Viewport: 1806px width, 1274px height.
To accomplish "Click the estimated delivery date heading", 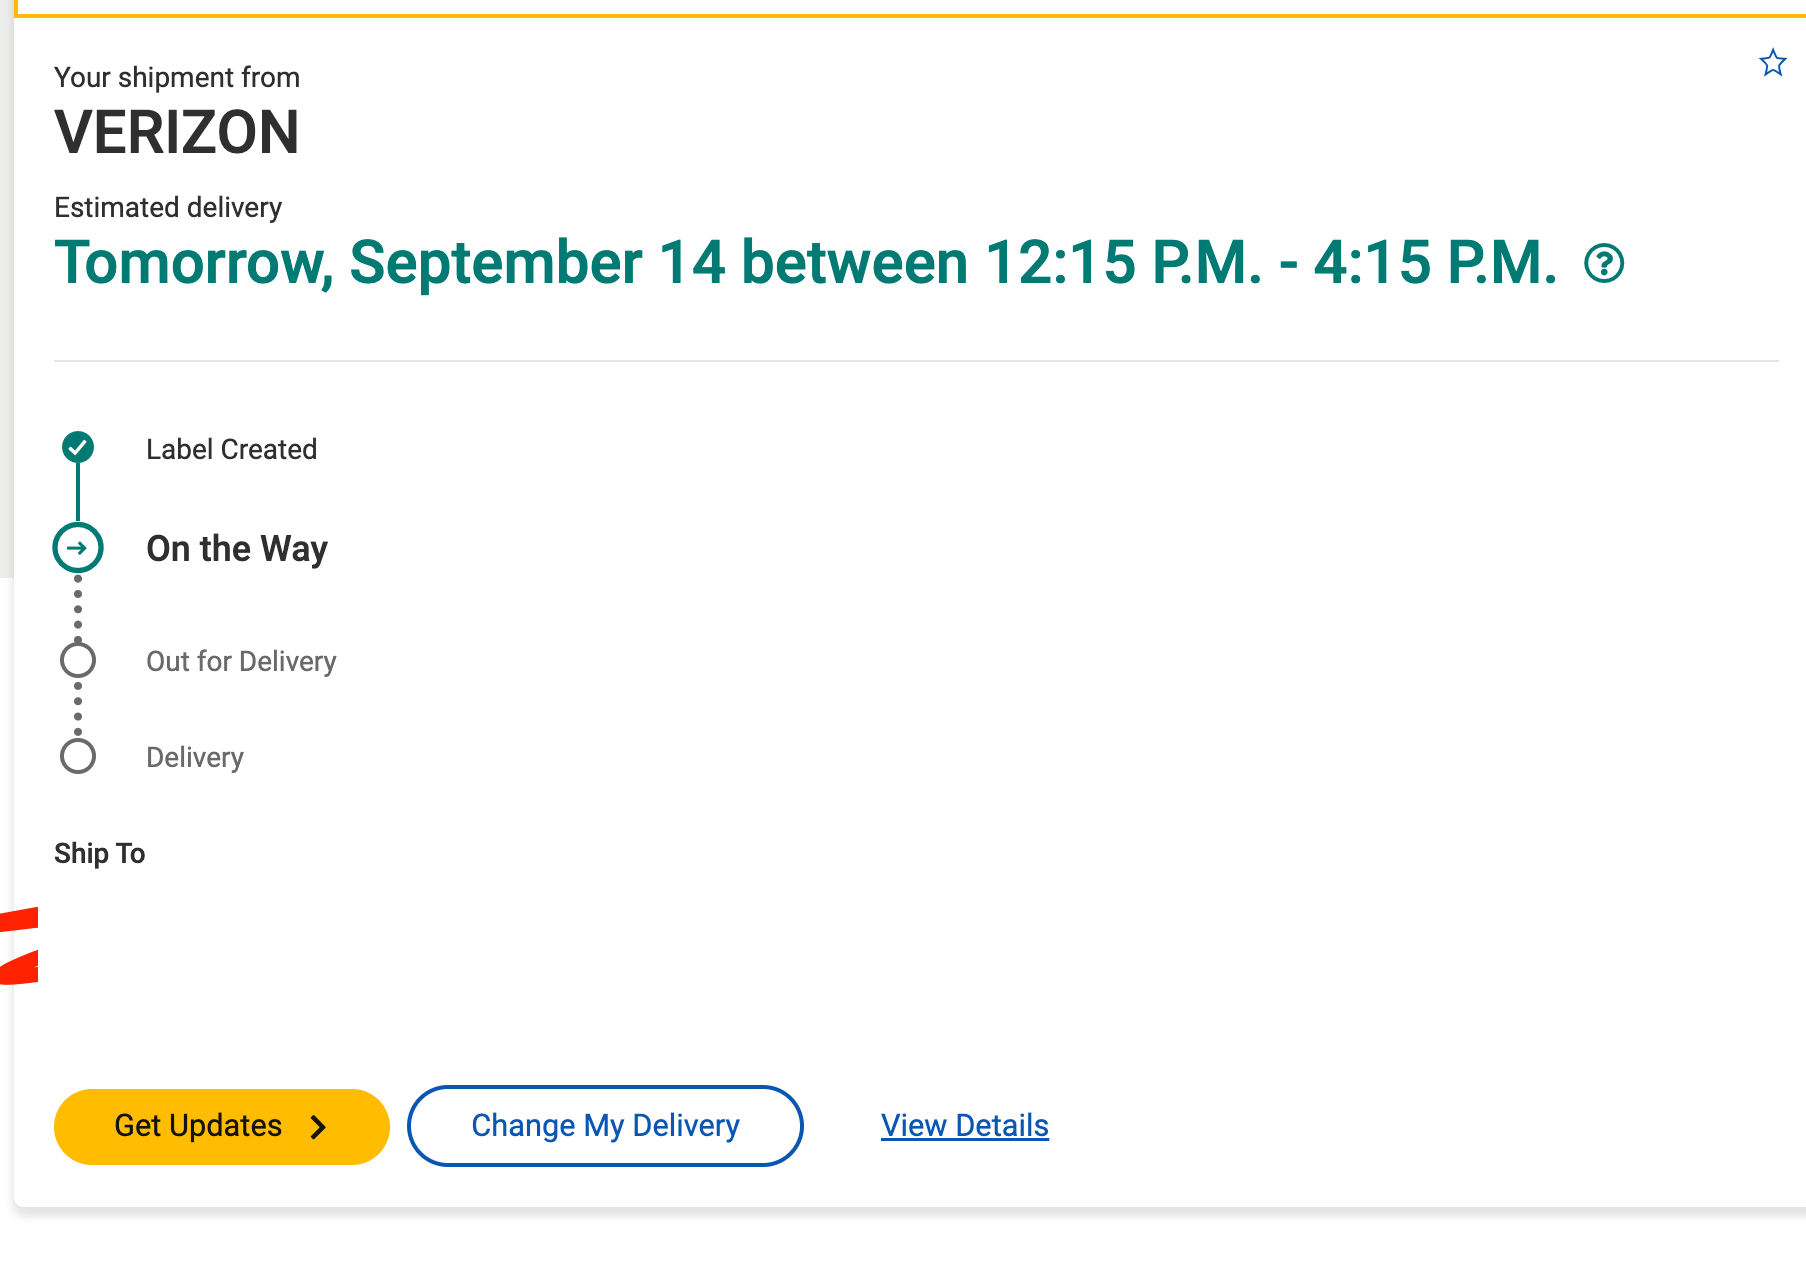I will tap(806, 263).
